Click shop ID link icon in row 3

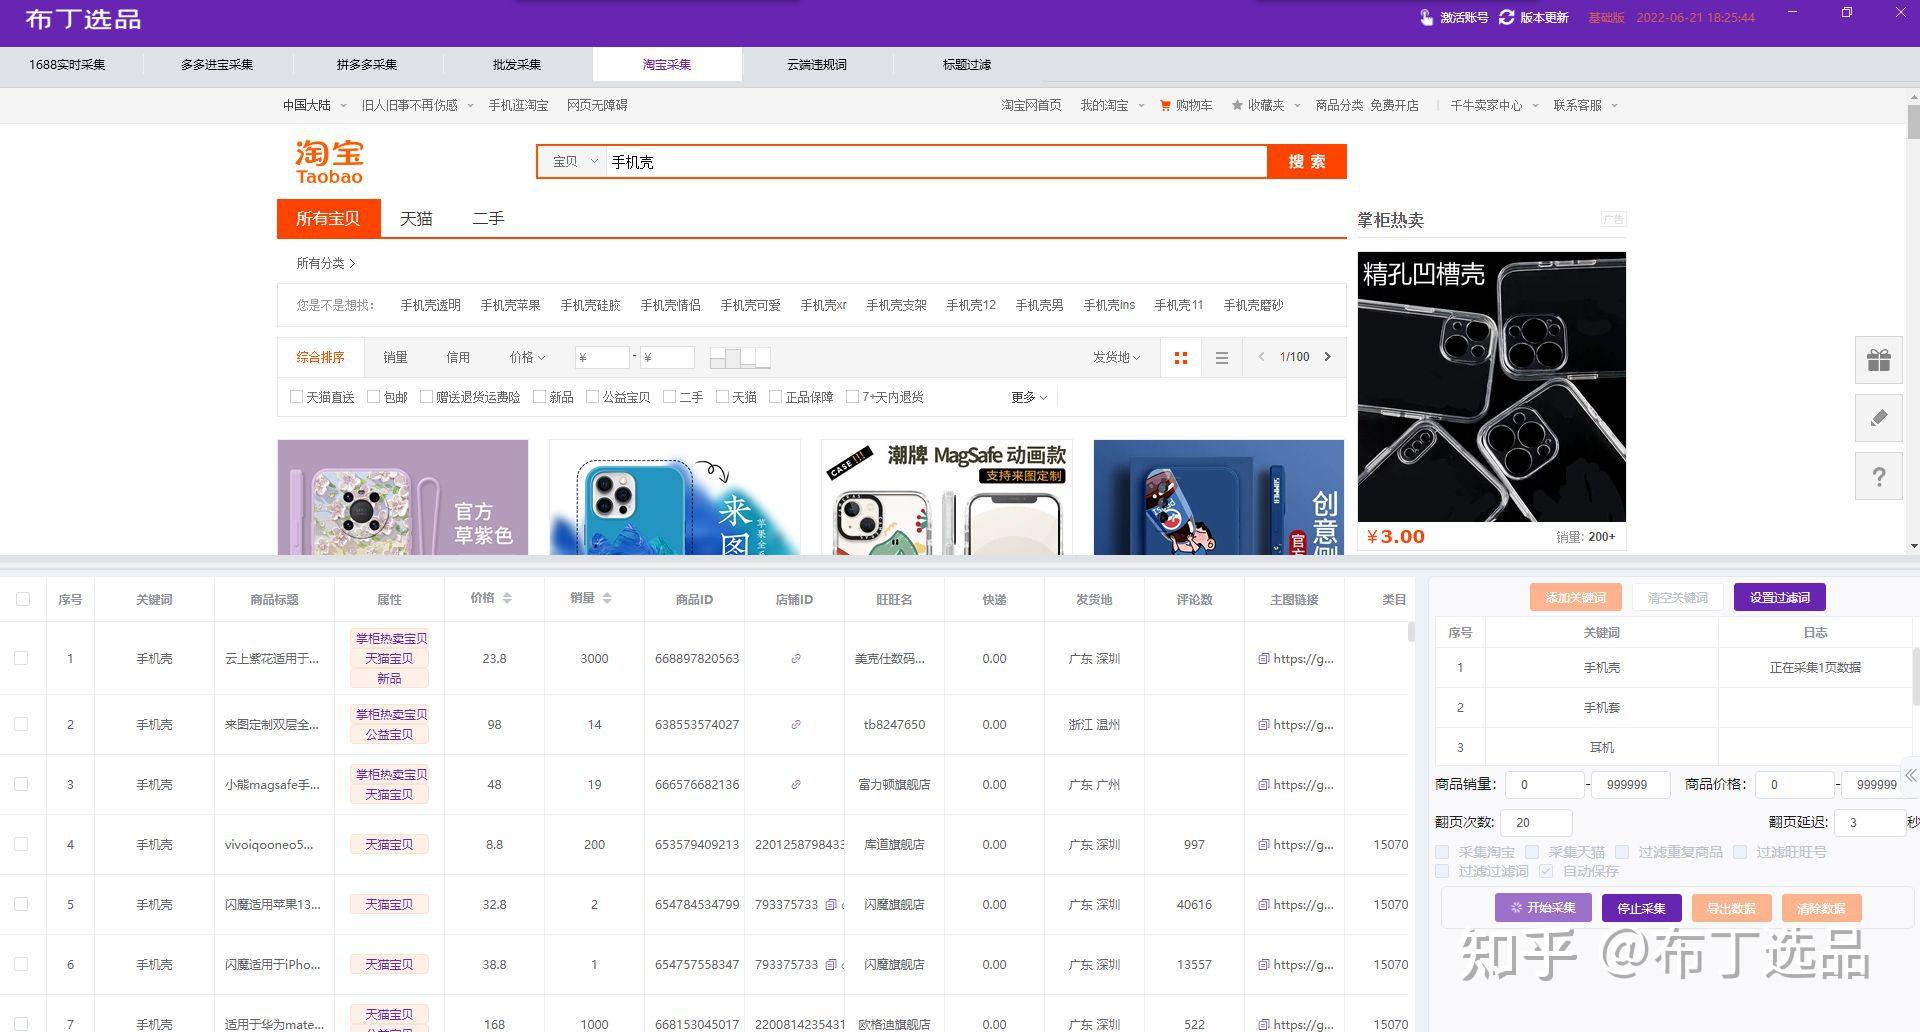tap(796, 784)
